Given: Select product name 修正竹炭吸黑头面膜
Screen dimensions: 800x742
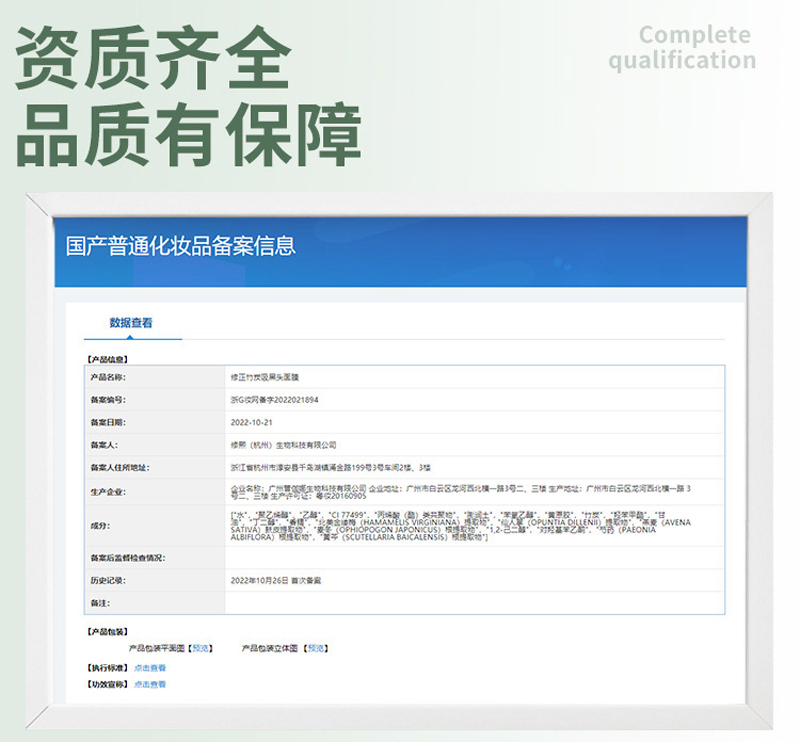Looking at the screenshot, I should pos(265,377).
